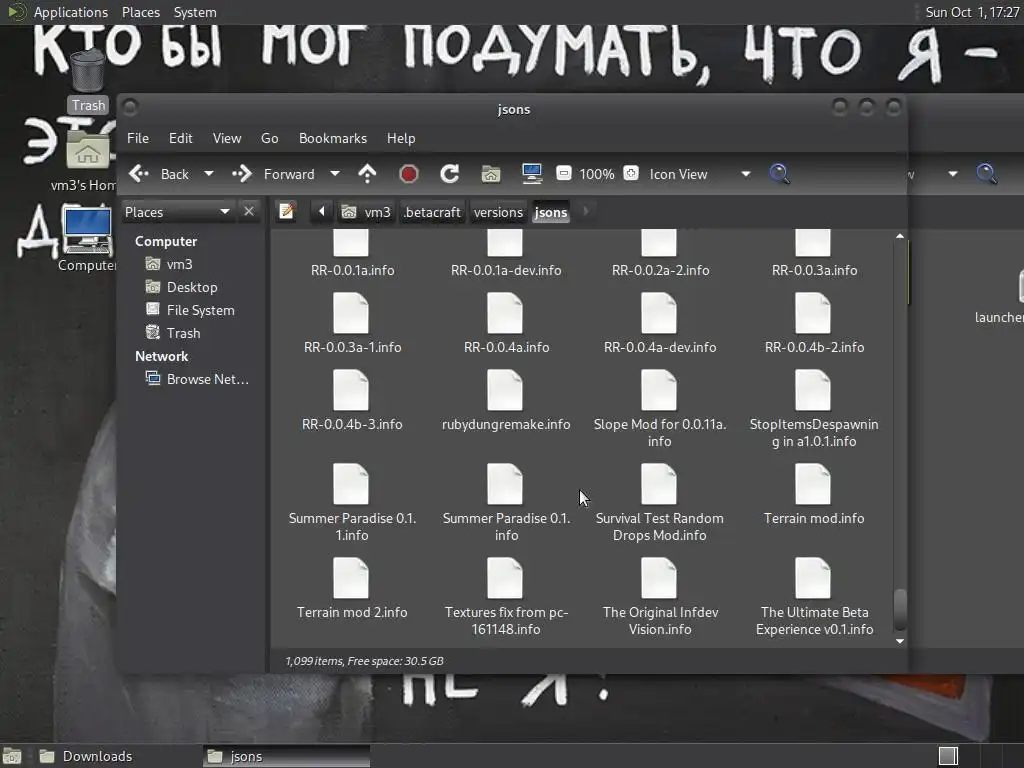Click the RR-0.0.3a.info file name

(814, 270)
